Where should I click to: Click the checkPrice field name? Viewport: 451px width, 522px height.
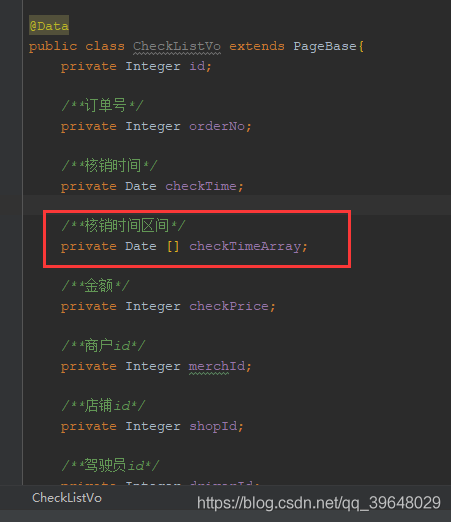click(x=229, y=306)
